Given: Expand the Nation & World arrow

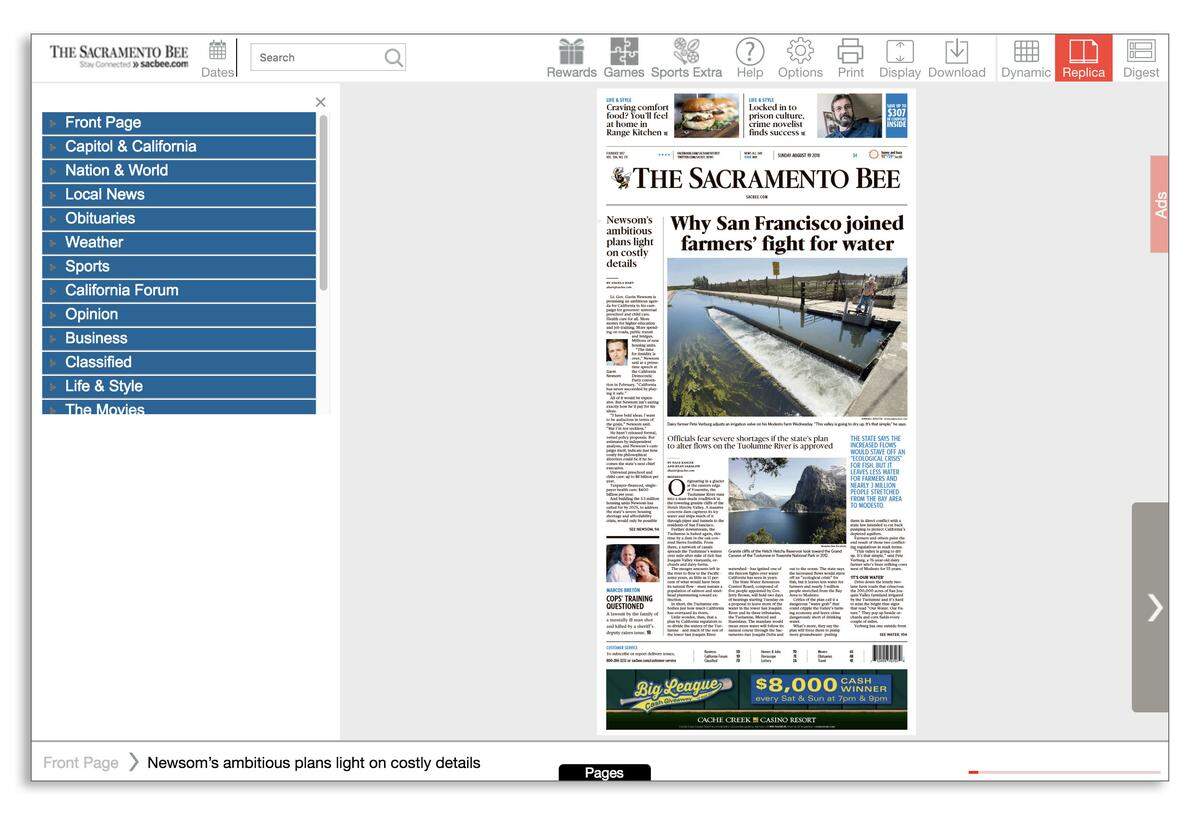Looking at the screenshot, I should 53,171.
